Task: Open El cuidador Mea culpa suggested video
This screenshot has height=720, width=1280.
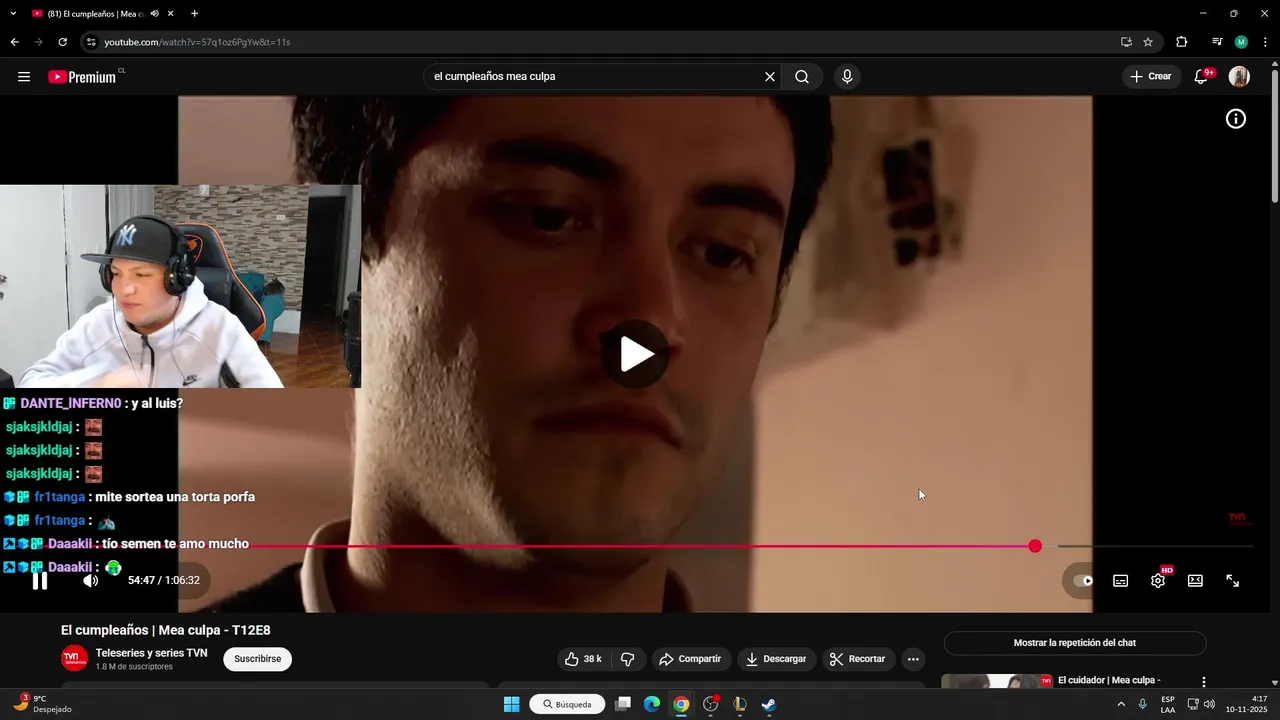Action: tap(1109, 680)
